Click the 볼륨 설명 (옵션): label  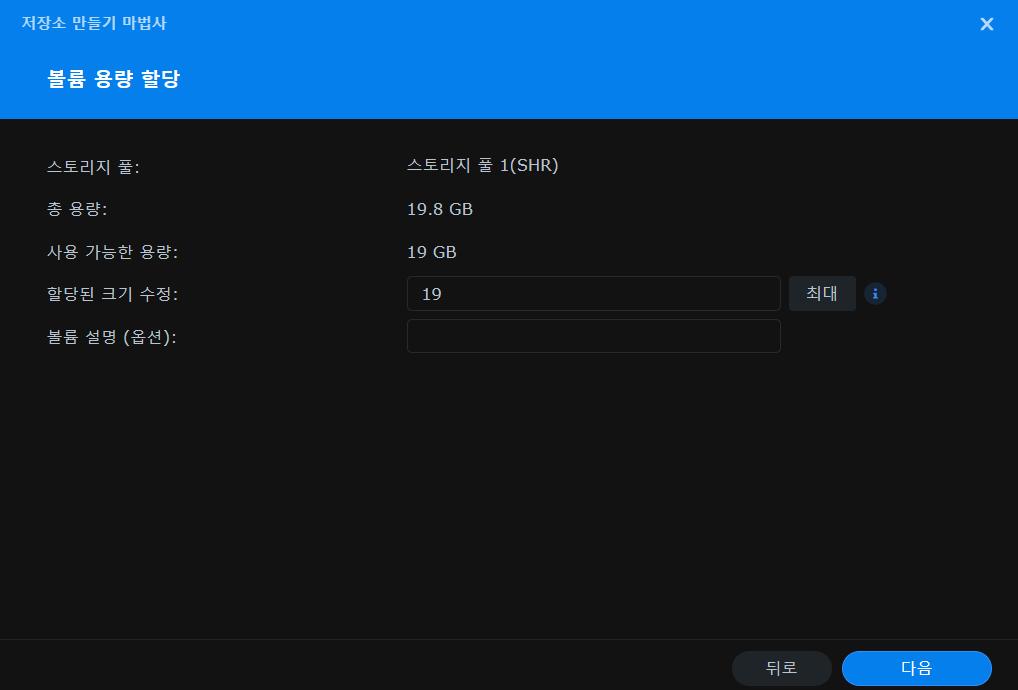pos(111,338)
